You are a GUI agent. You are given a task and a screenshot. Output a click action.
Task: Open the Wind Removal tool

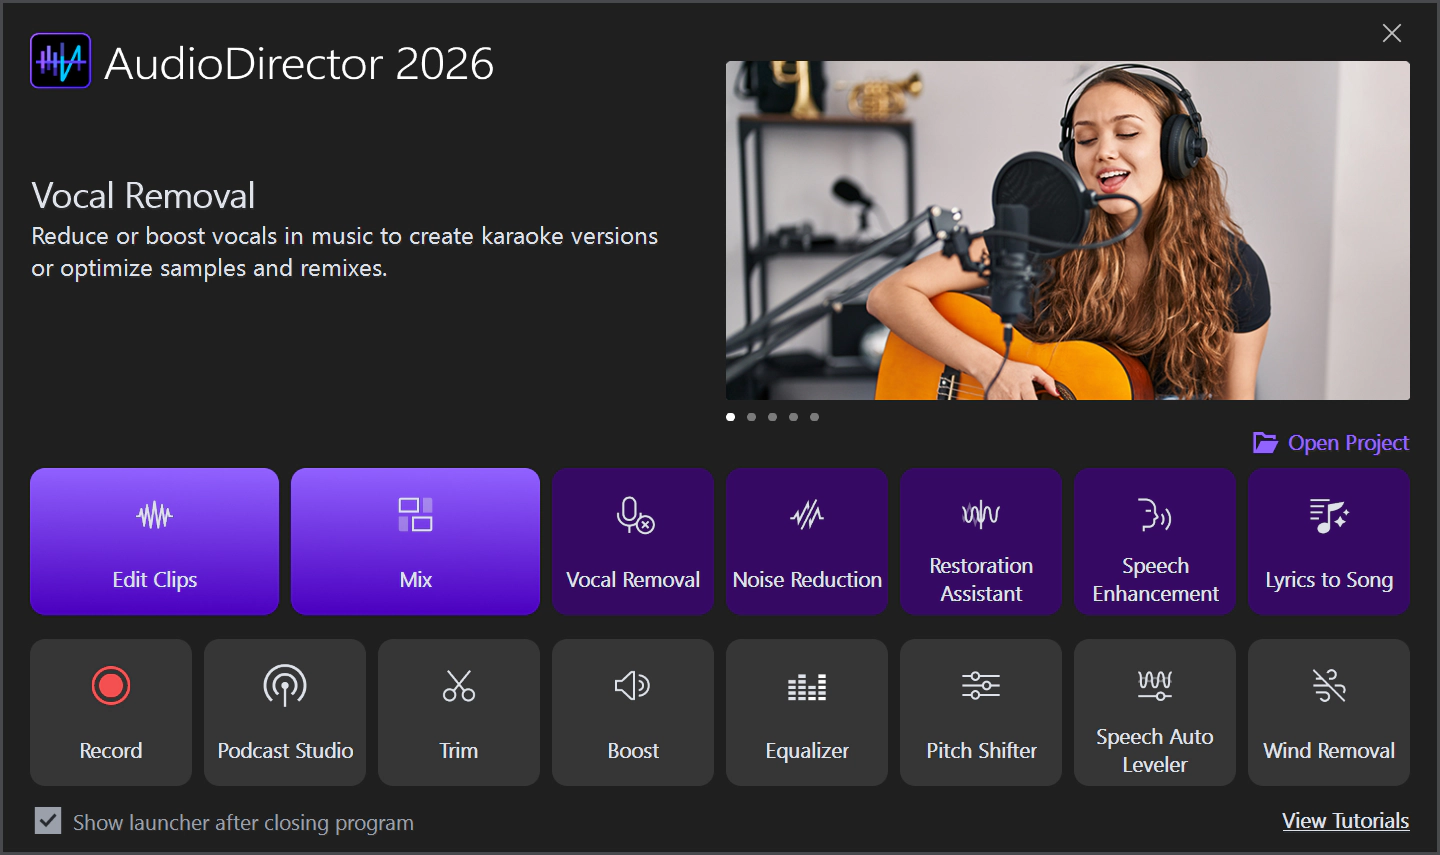click(x=1329, y=712)
